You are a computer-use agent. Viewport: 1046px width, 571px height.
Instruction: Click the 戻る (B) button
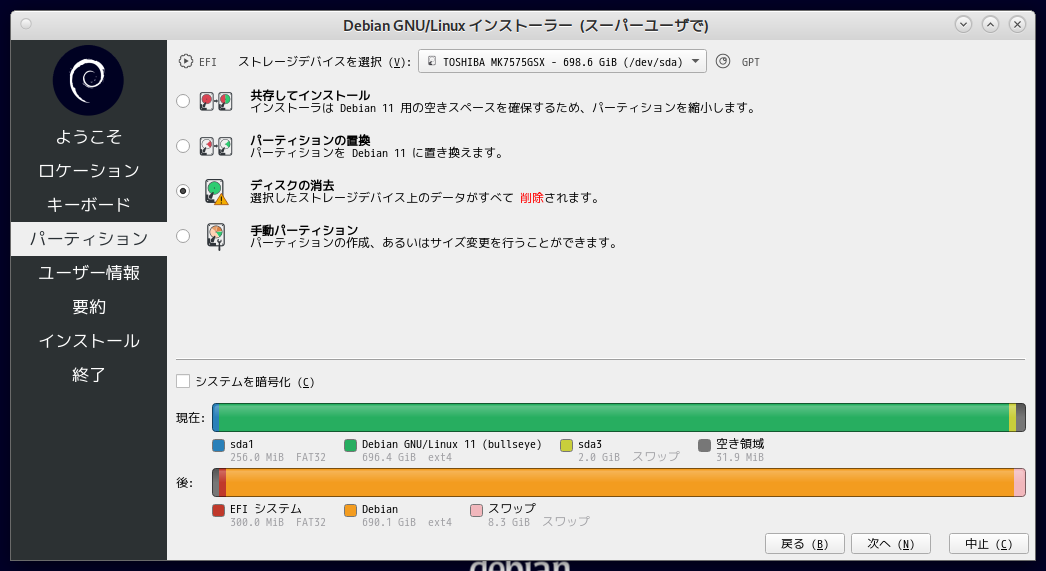pos(805,544)
